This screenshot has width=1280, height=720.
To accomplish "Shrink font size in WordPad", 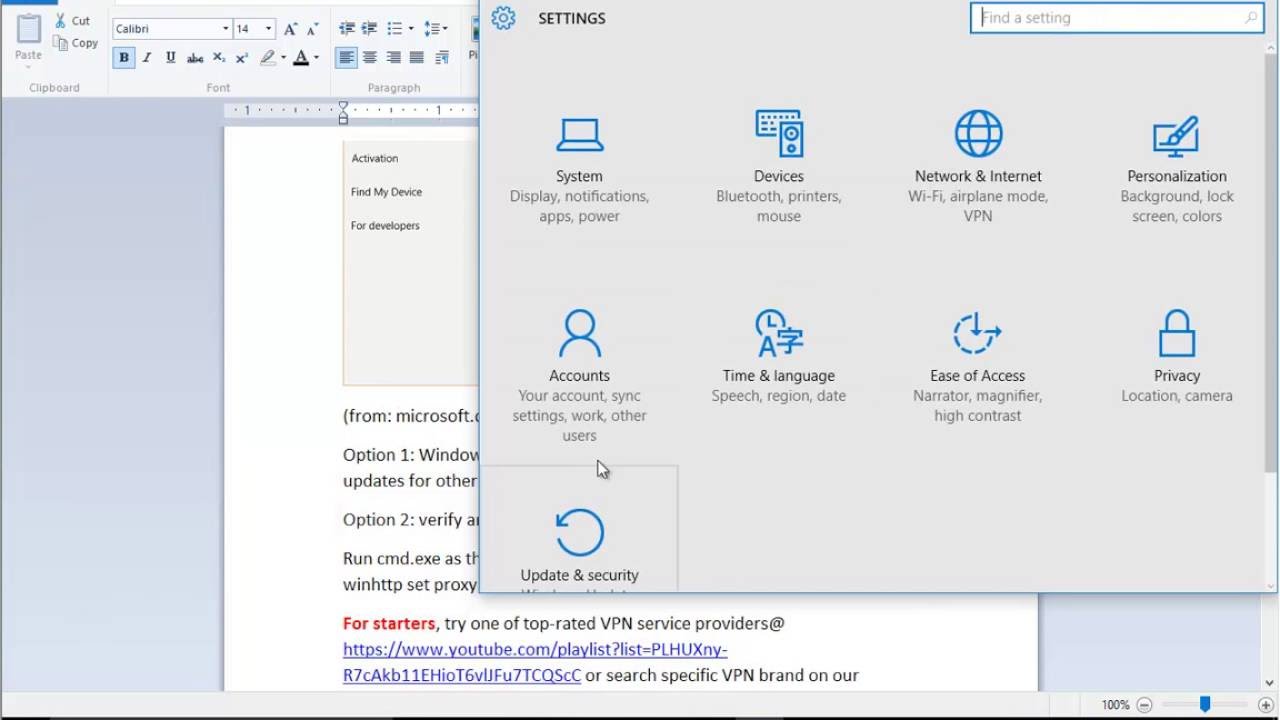I will pyautogui.click(x=313, y=29).
